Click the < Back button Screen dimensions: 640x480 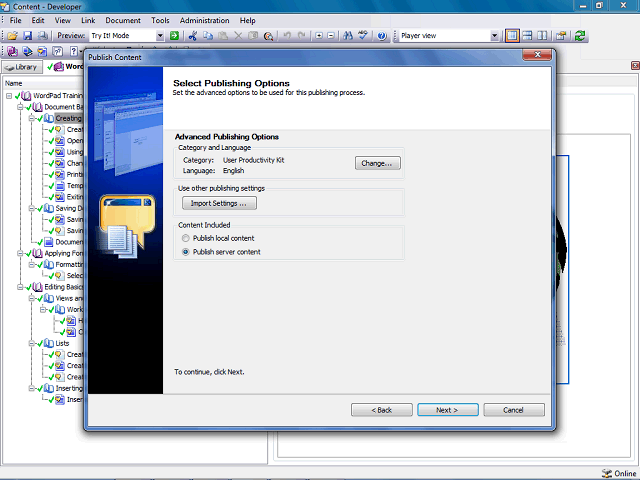(x=382, y=410)
